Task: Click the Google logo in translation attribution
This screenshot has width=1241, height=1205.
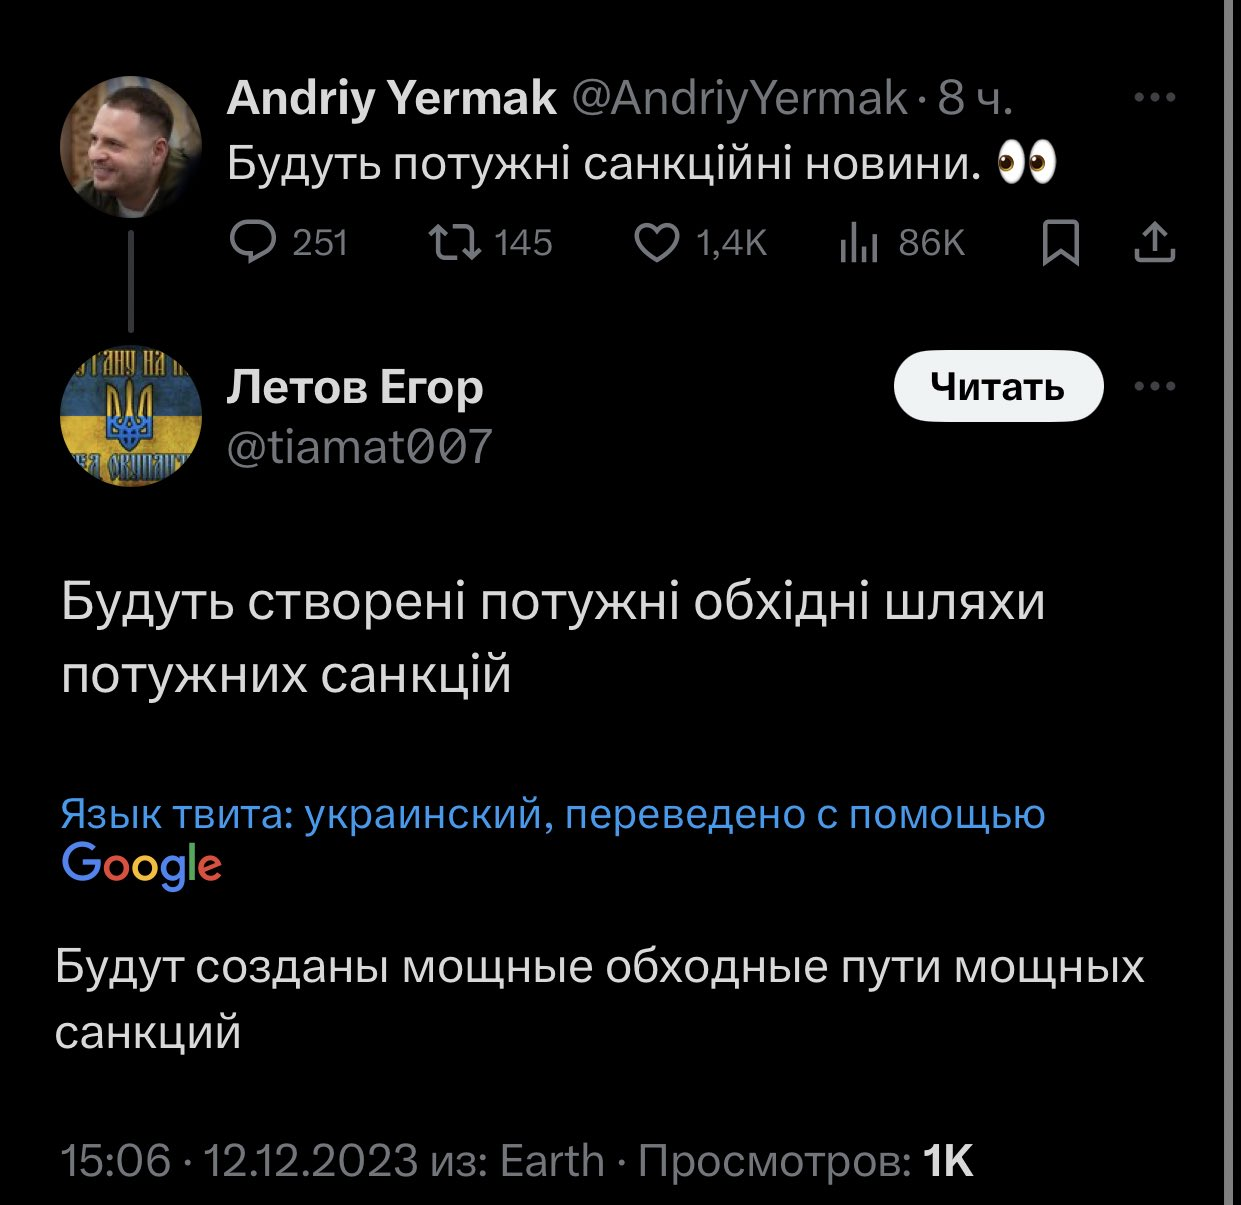Action: [x=141, y=865]
